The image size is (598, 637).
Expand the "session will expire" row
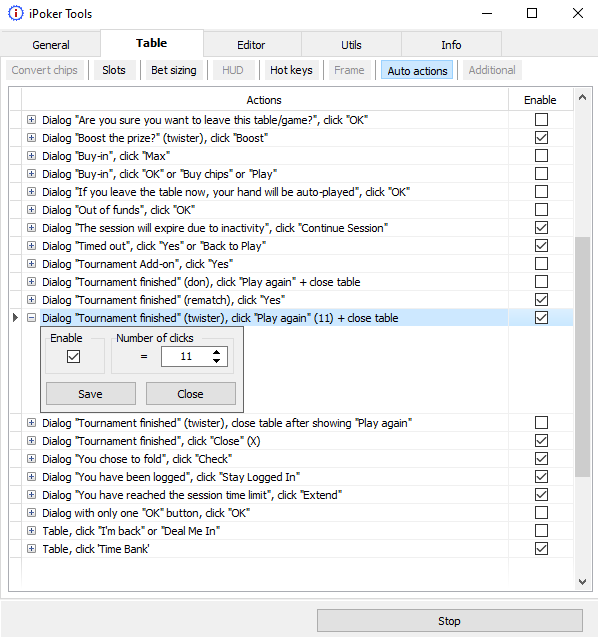click(31, 228)
